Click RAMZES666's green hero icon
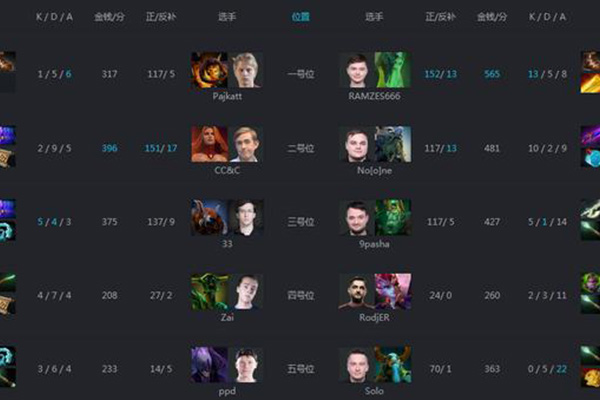Screen dimensions: 600x400 pos(393,70)
